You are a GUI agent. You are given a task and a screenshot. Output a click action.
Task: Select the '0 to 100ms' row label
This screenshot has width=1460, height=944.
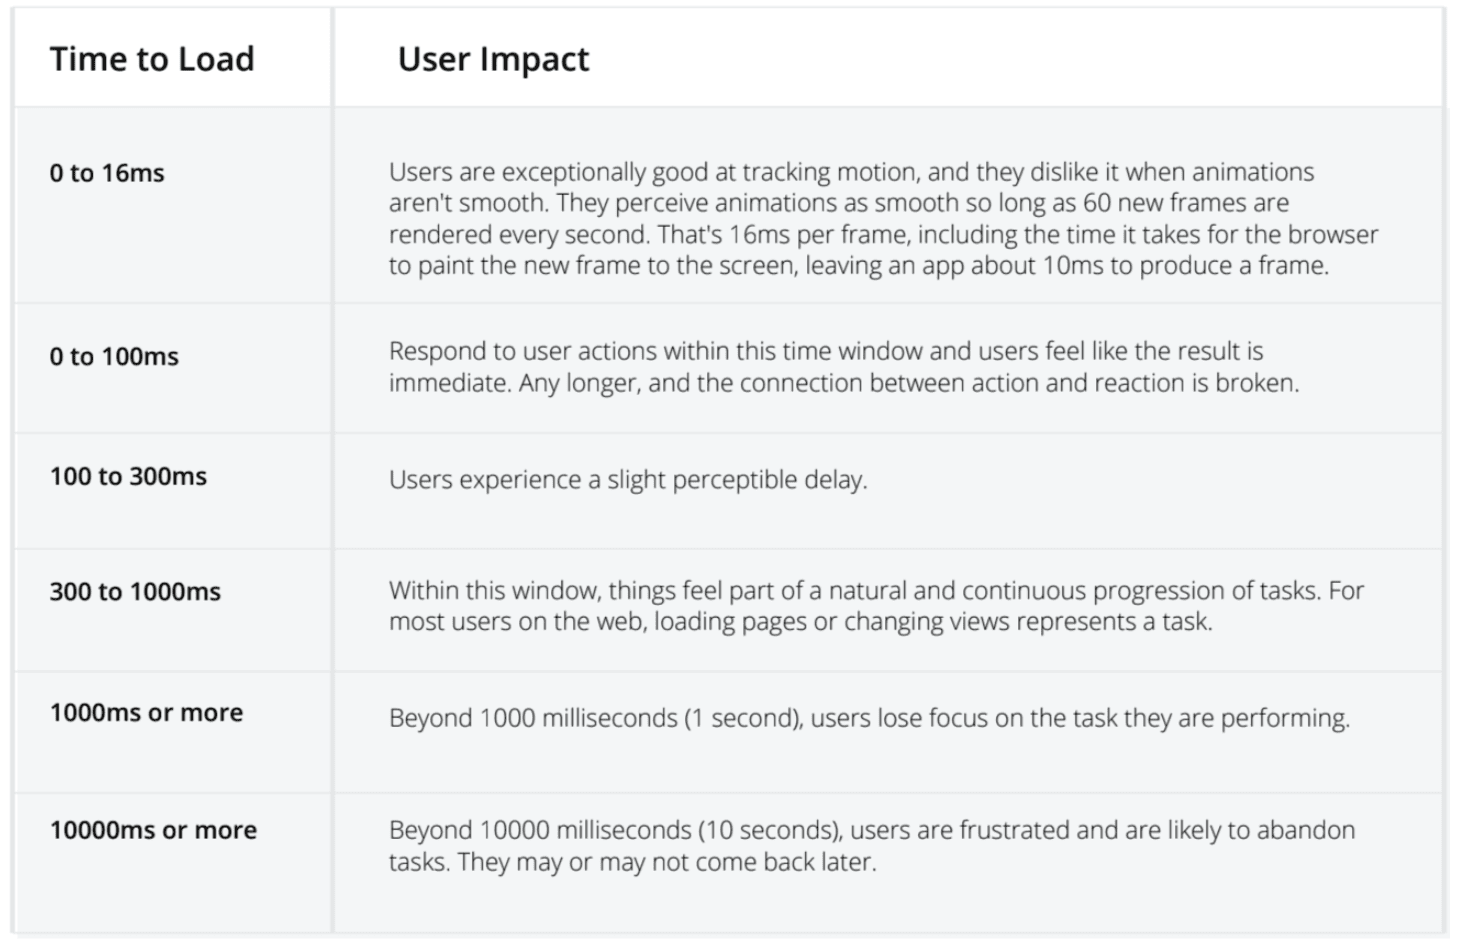(x=114, y=357)
